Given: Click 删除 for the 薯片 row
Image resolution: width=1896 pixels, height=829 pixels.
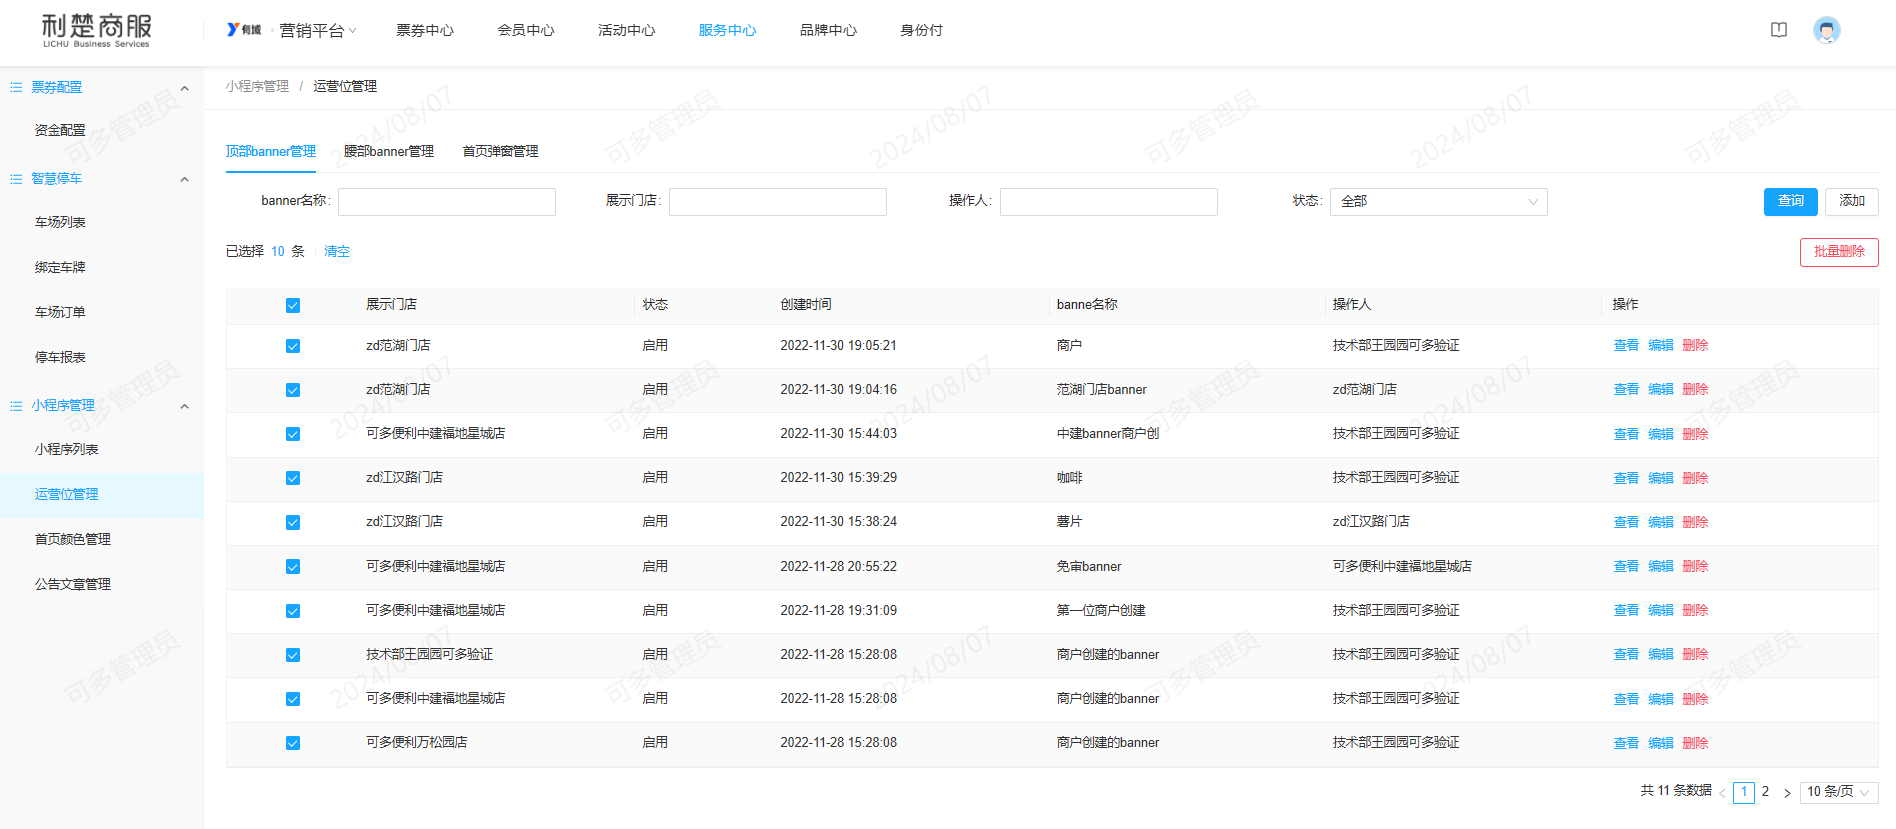Looking at the screenshot, I should coord(1695,522).
